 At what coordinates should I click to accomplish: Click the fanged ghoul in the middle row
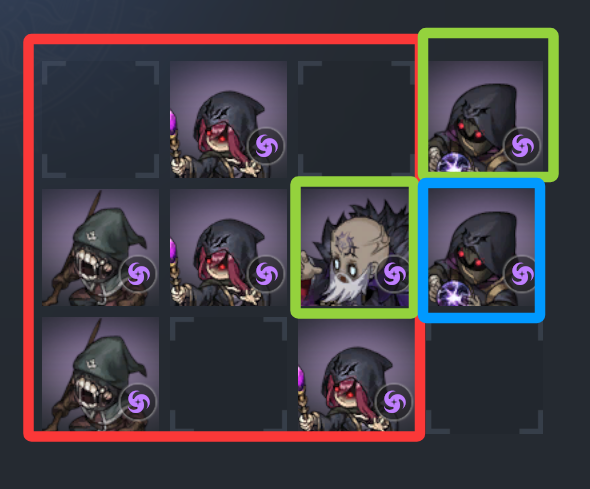(100, 247)
